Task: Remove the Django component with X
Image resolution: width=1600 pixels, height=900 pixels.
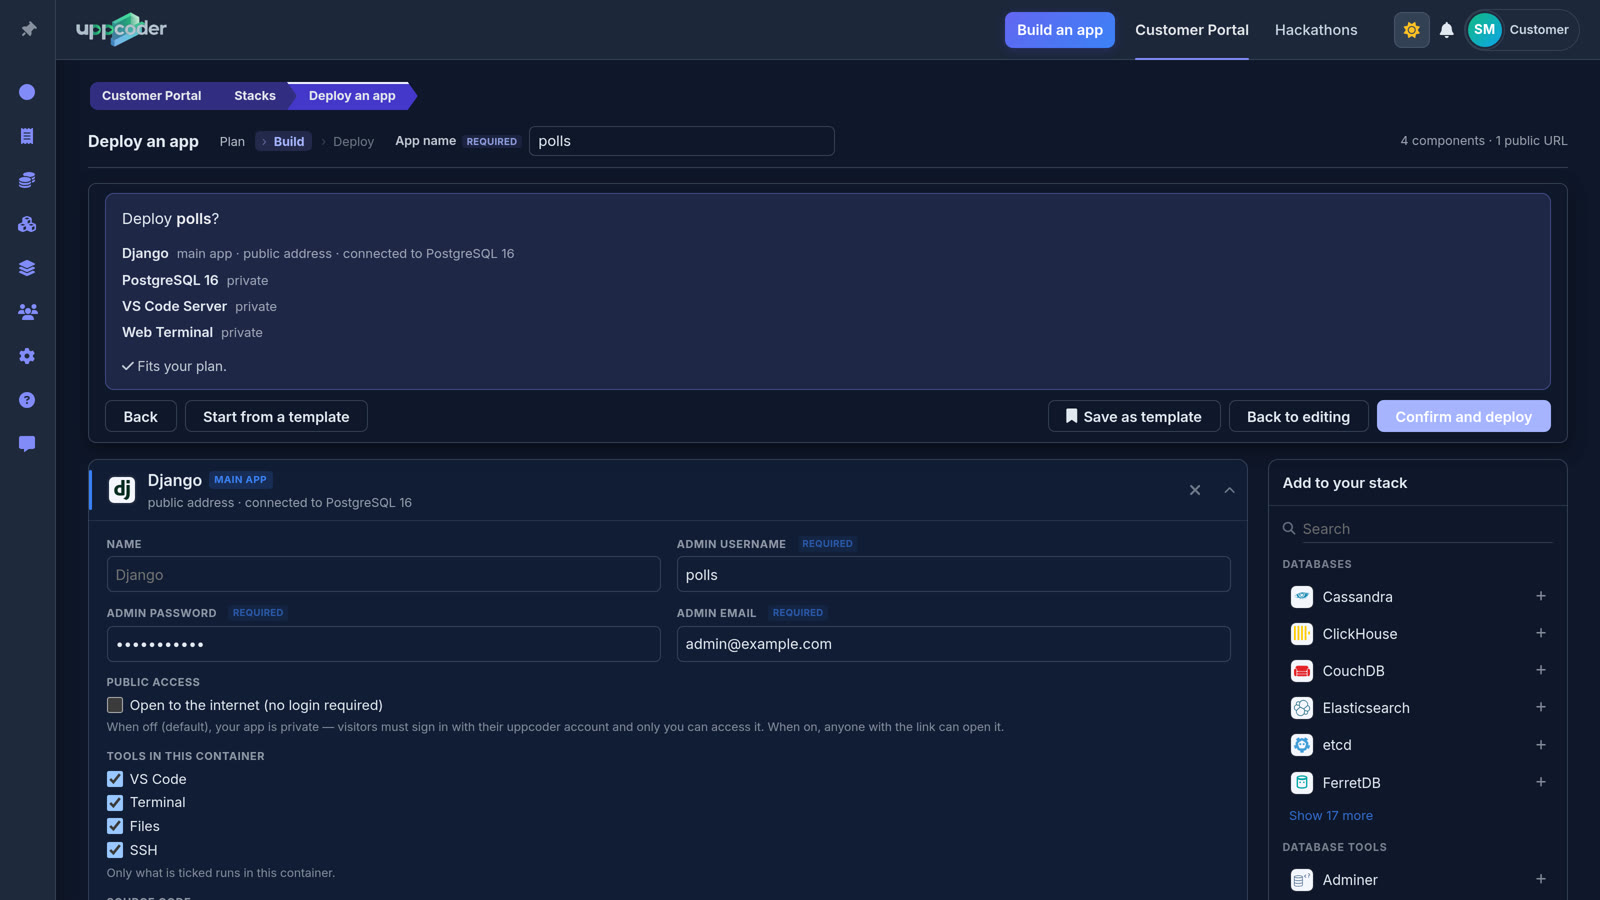Action: [1194, 490]
